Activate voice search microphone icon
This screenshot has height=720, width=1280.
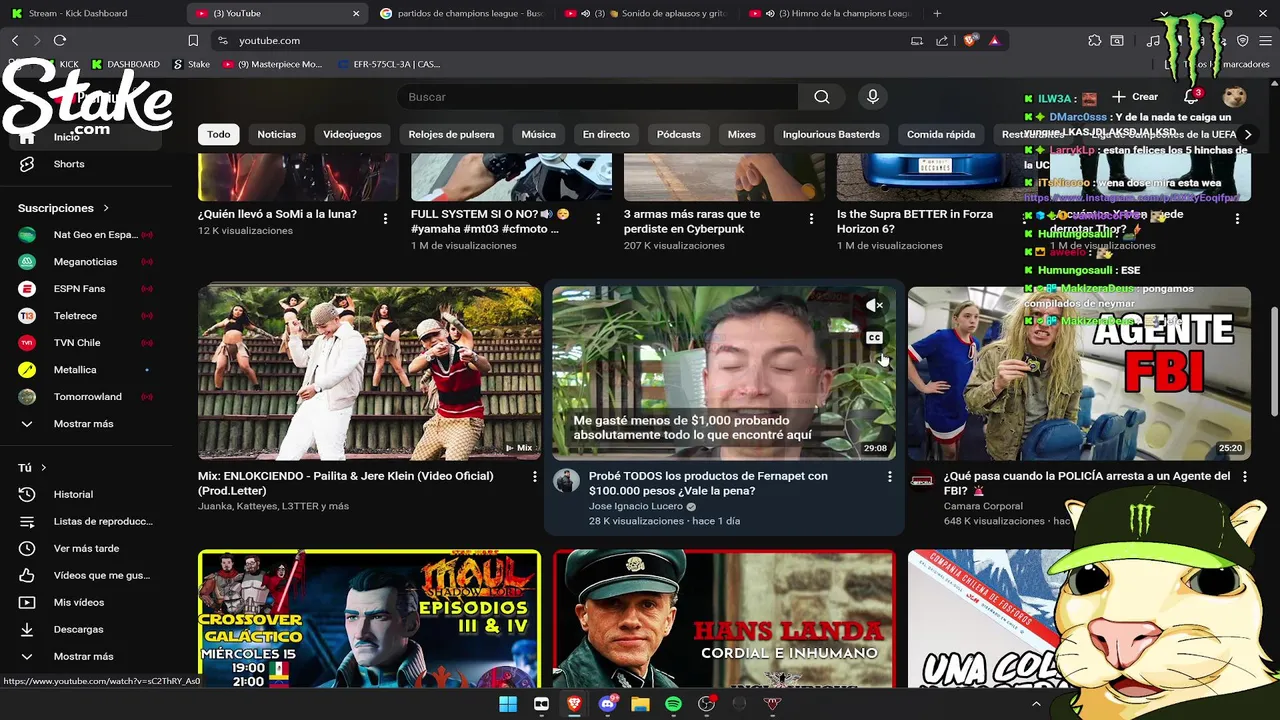873,97
